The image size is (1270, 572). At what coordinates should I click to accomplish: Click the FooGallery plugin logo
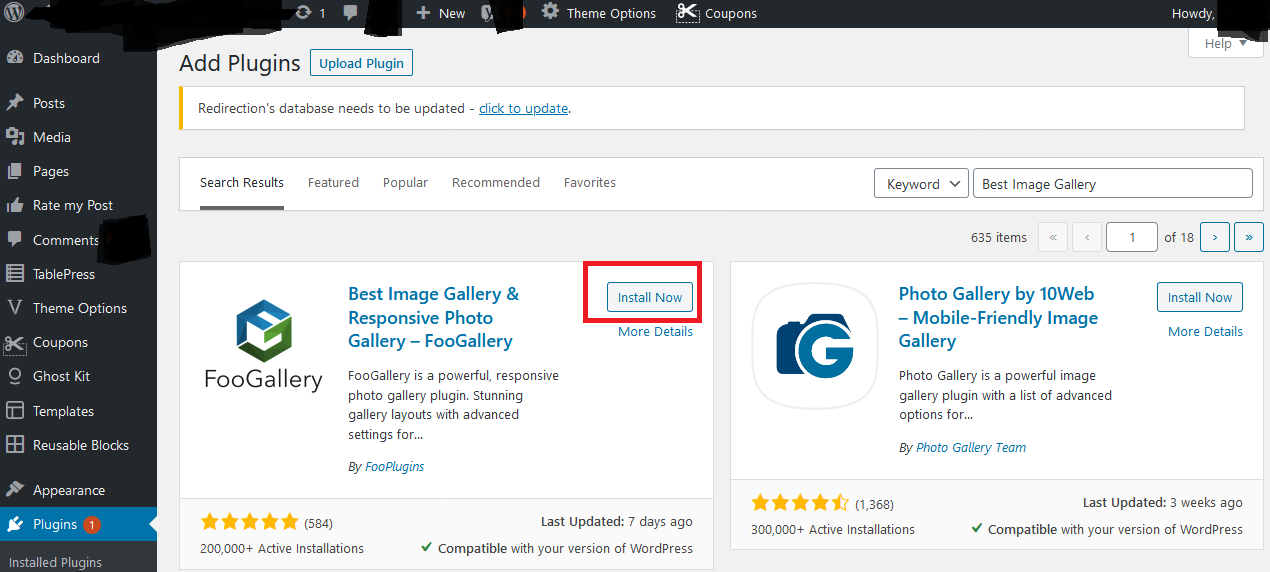(263, 345)
